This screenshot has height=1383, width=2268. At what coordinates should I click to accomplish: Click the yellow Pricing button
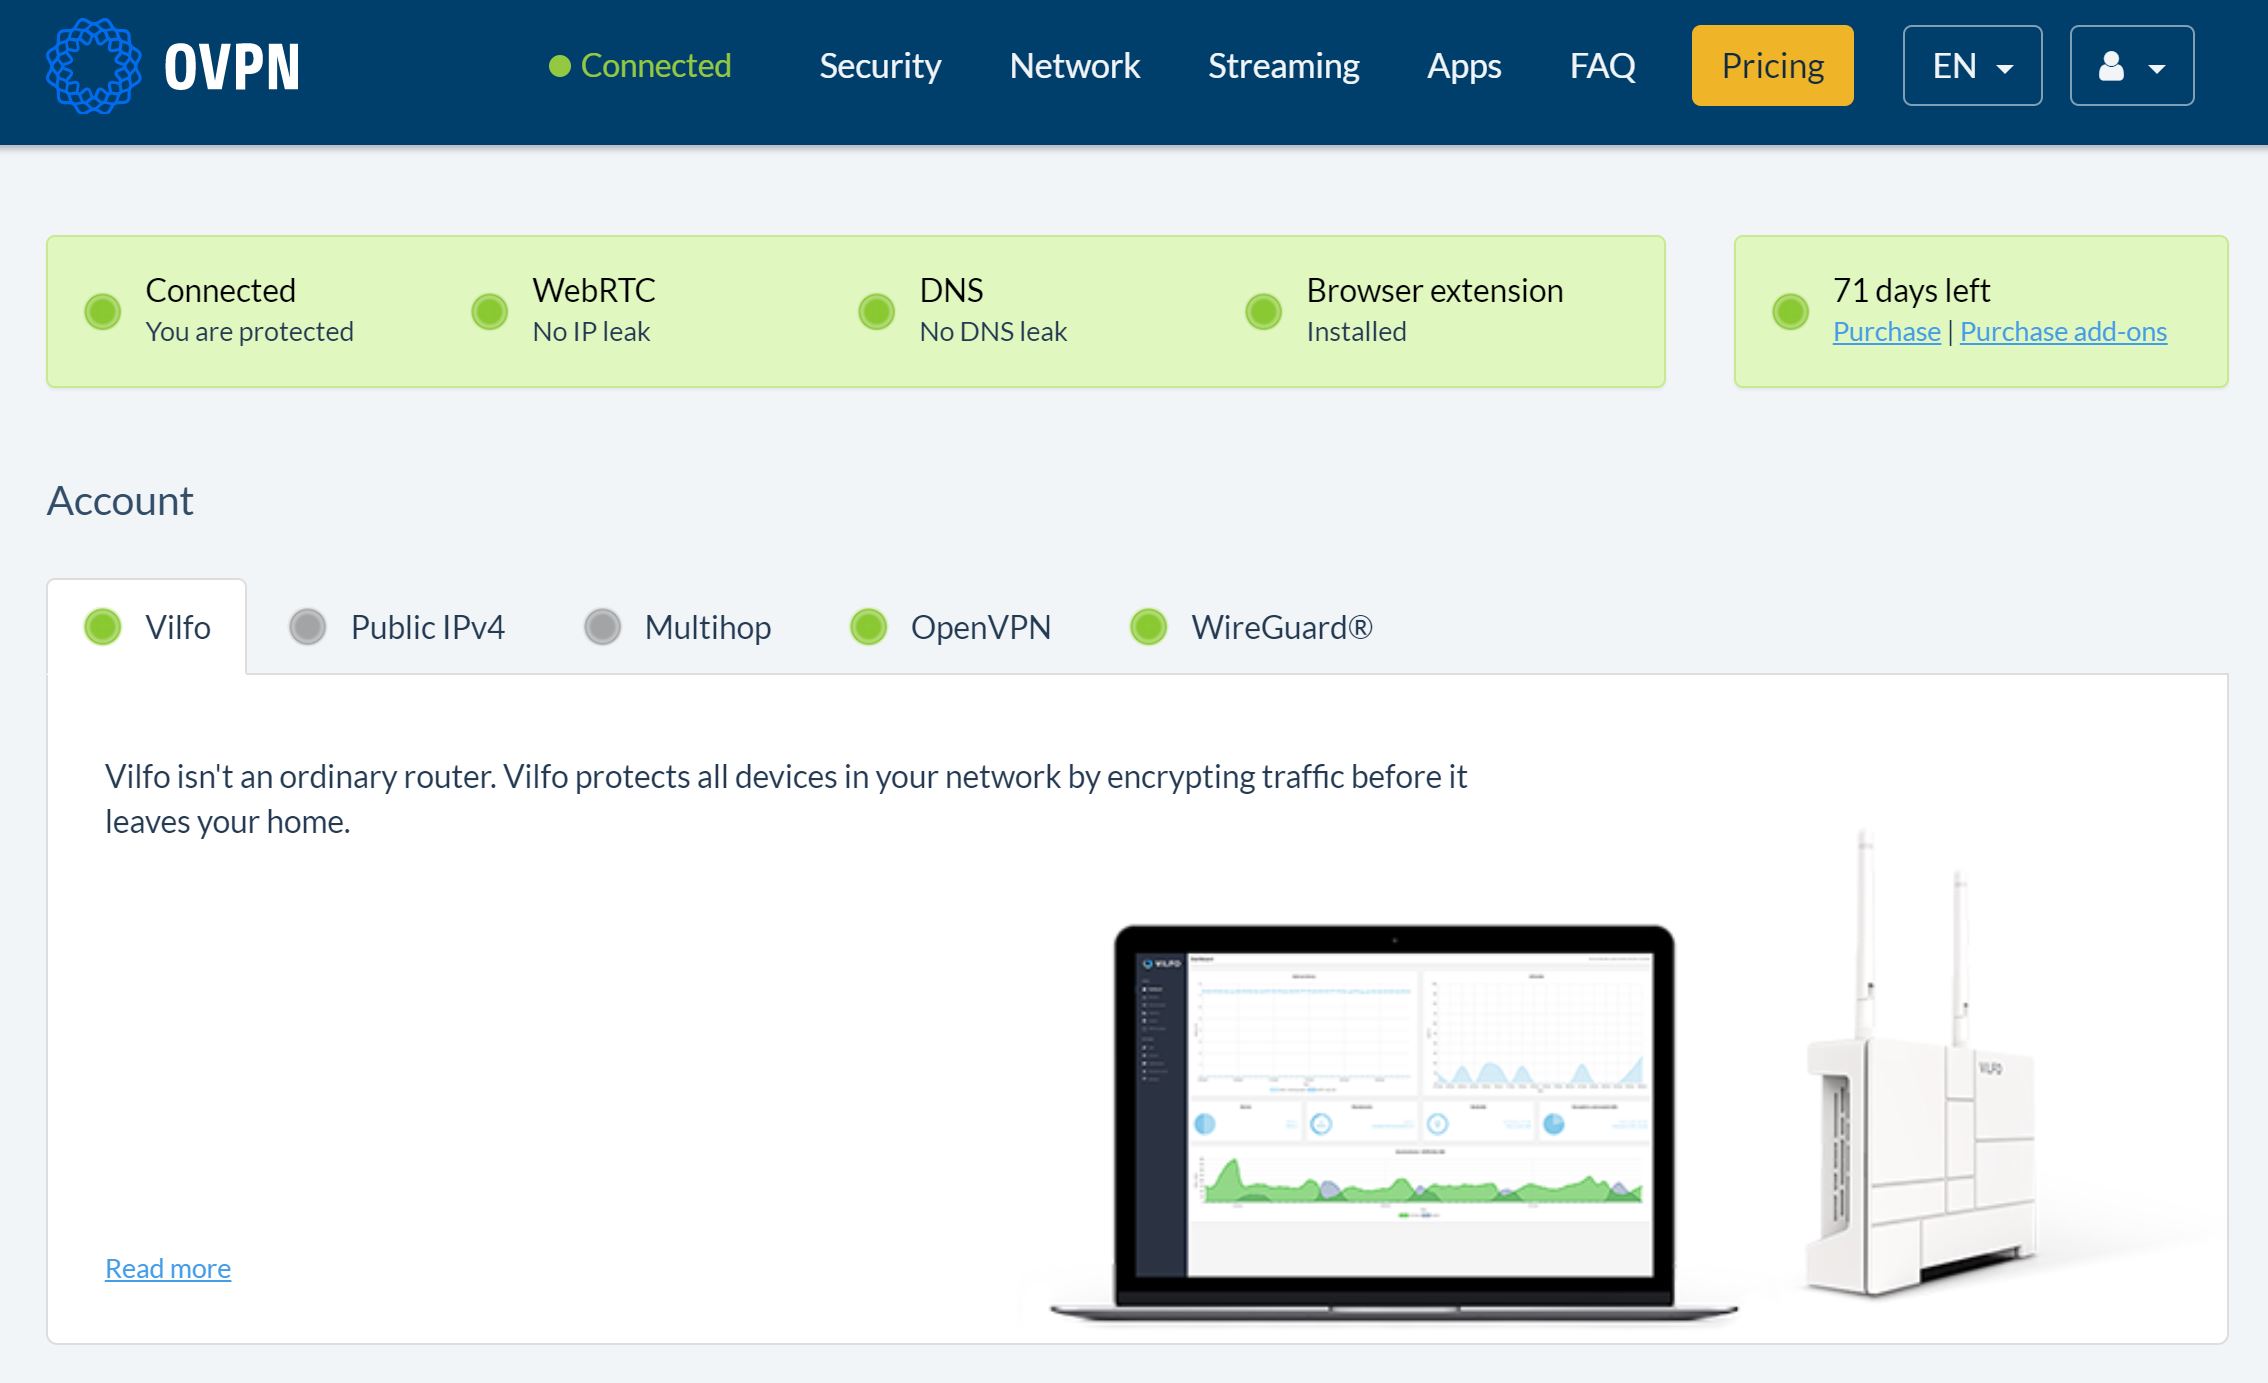(x=1772, y=66)
